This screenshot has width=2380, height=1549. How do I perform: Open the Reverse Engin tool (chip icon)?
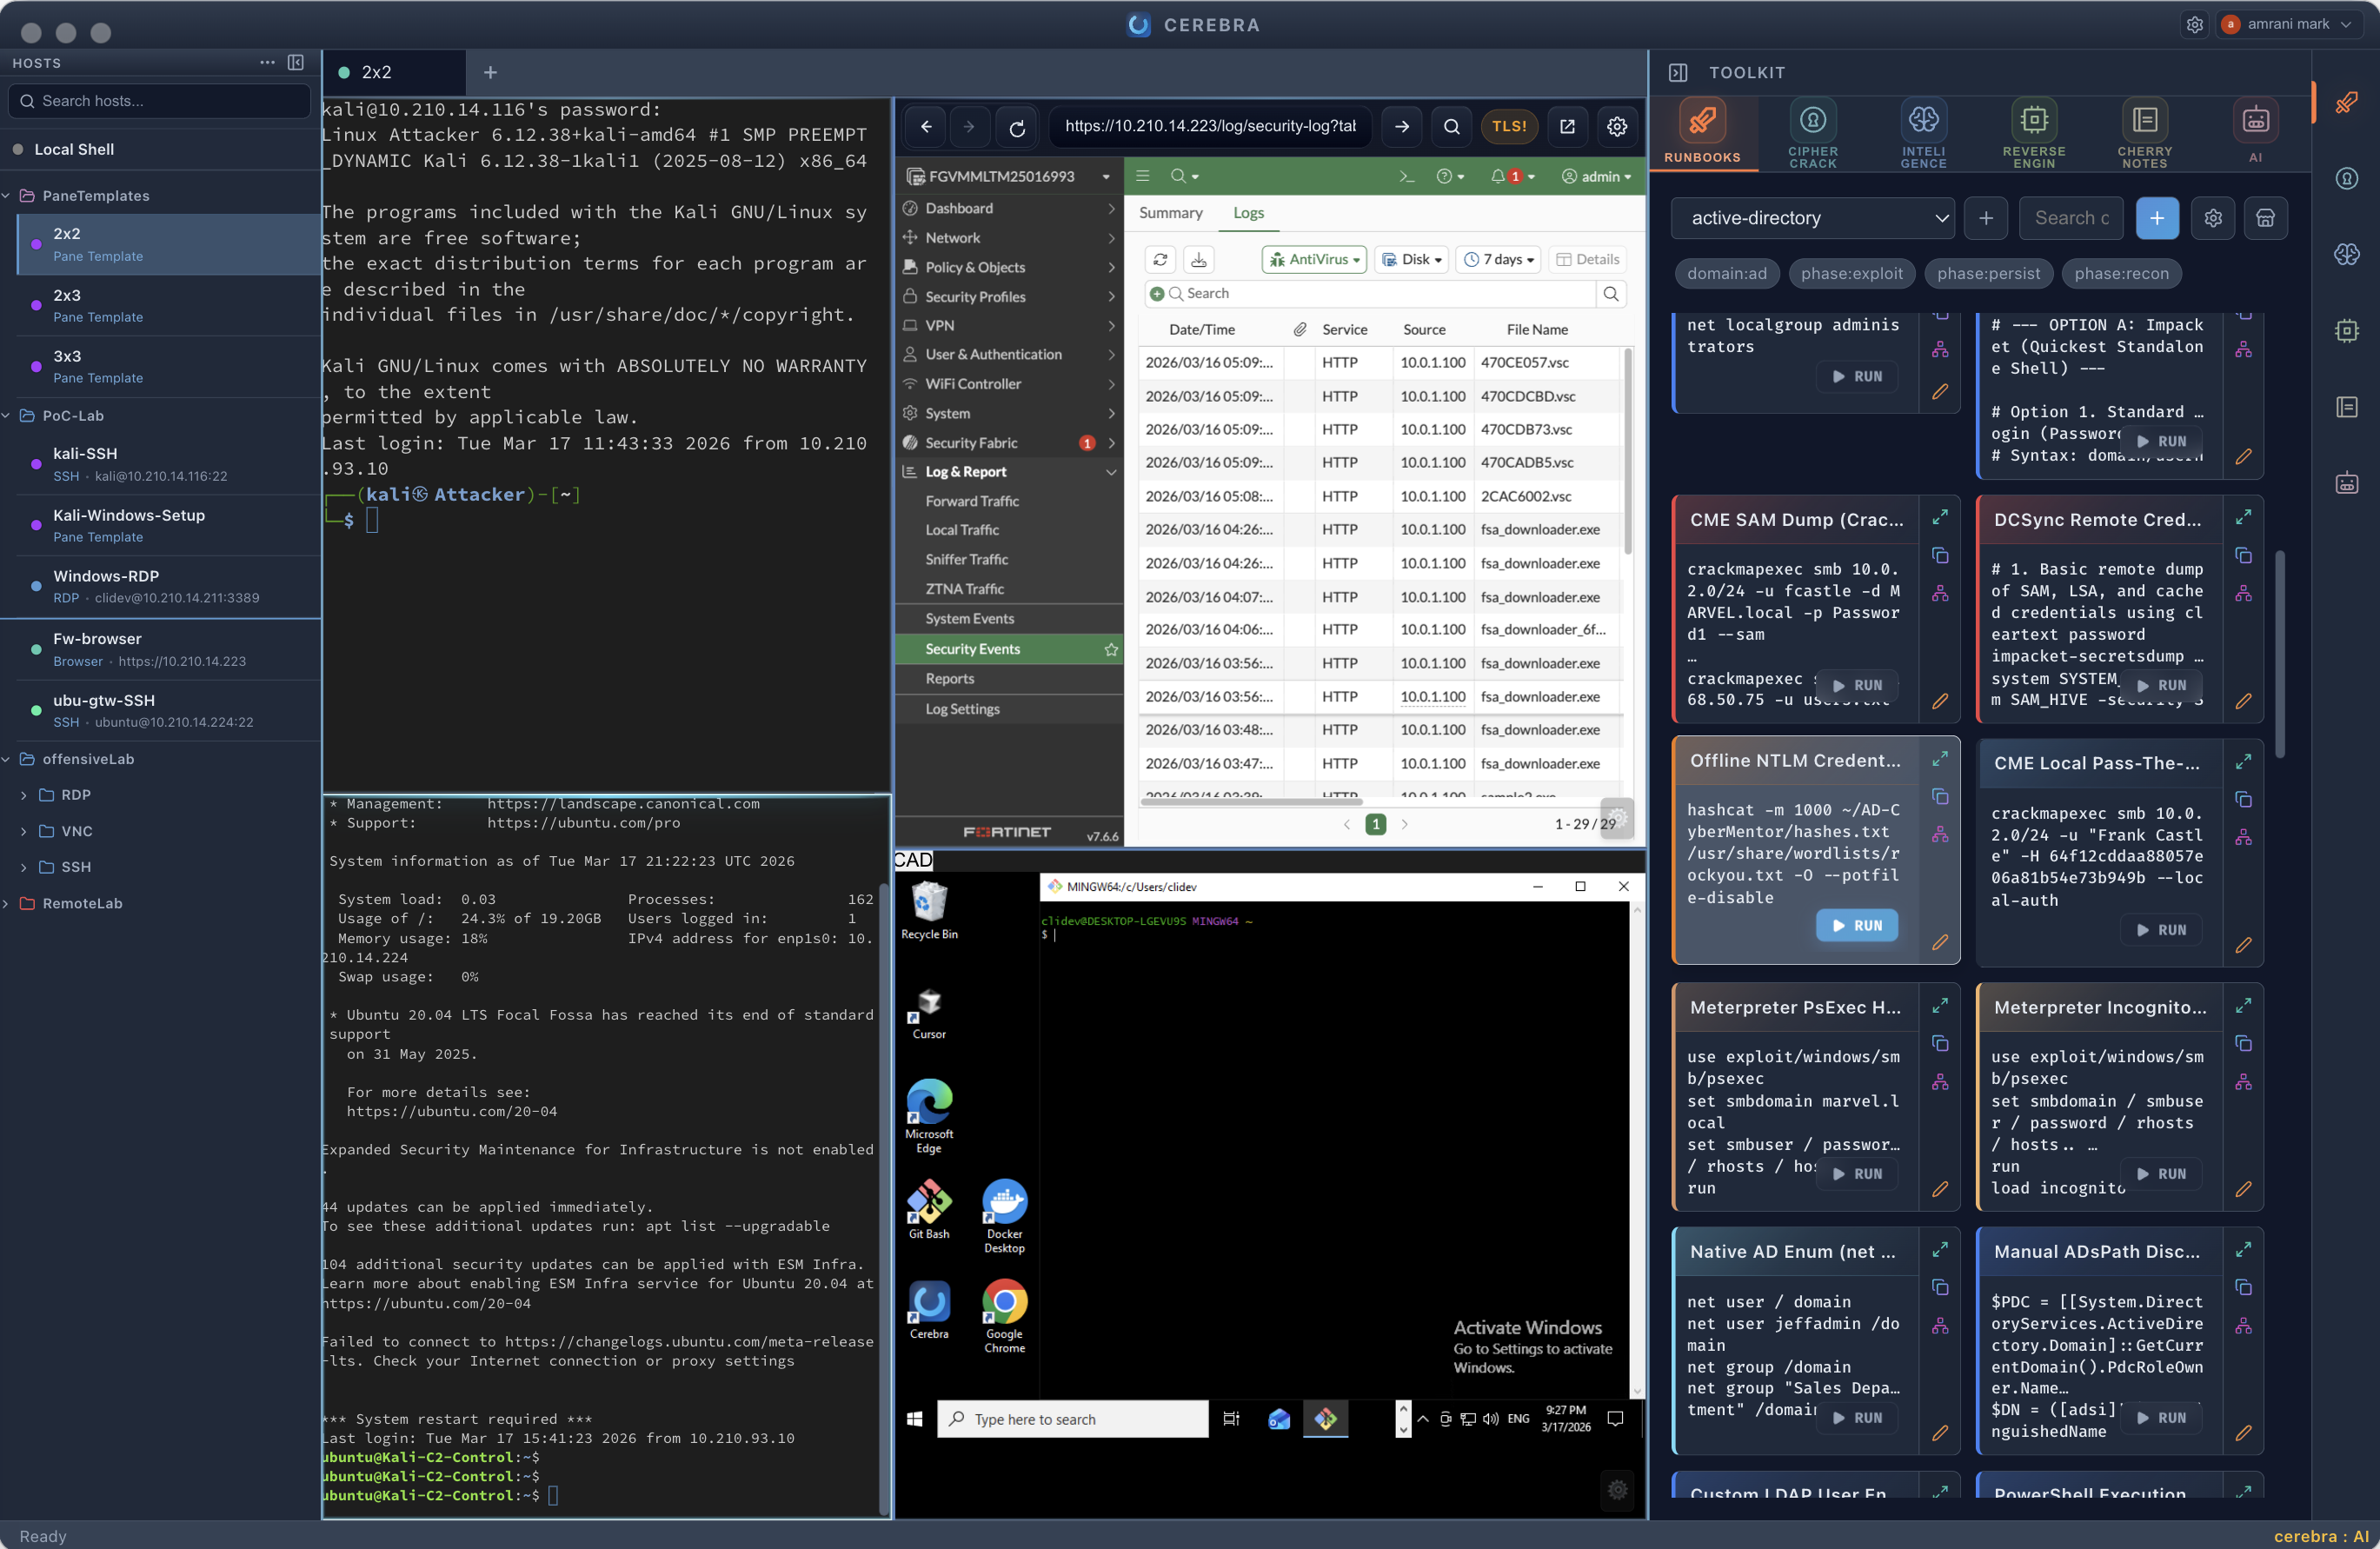pyautogui.click(x=2035, y=131)
